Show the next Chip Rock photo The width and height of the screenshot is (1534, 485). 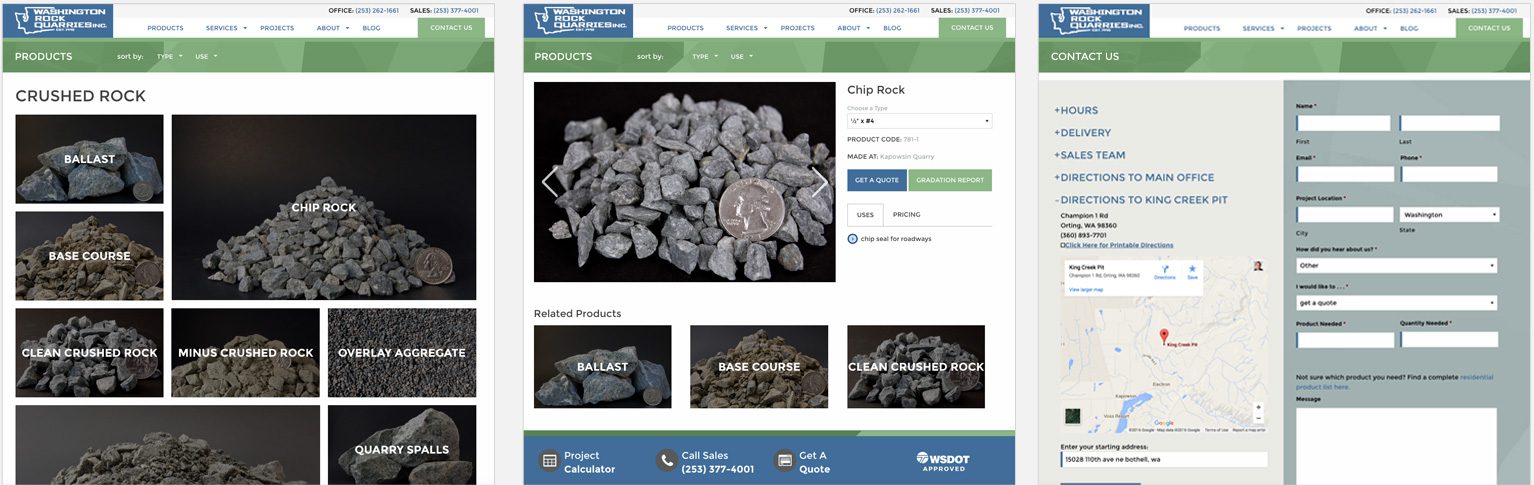(820, 182)
